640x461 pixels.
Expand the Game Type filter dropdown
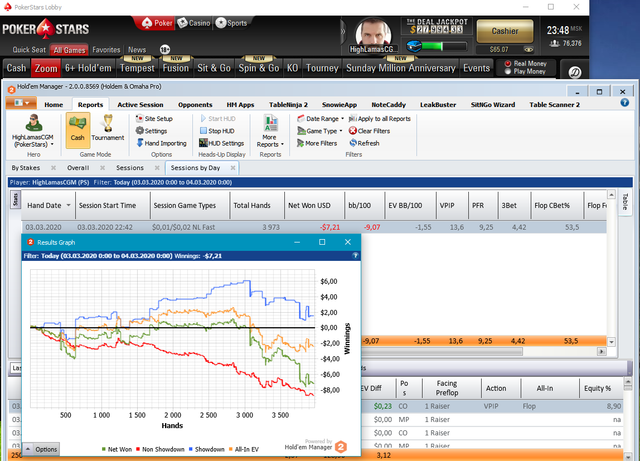click(x=320, y=131)
